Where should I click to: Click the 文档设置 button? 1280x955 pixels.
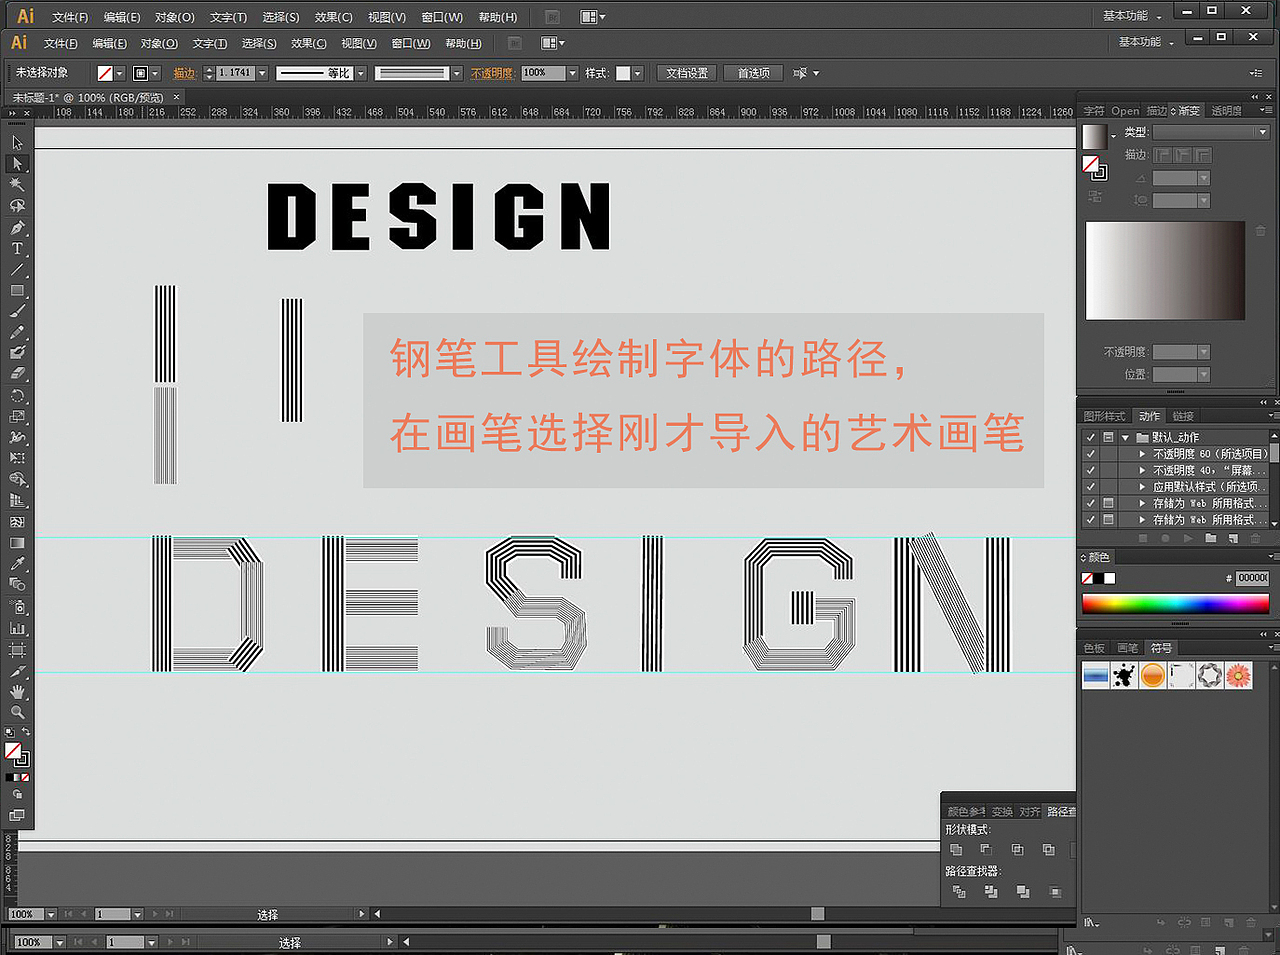pyautogui.click(x=686, y=72)
